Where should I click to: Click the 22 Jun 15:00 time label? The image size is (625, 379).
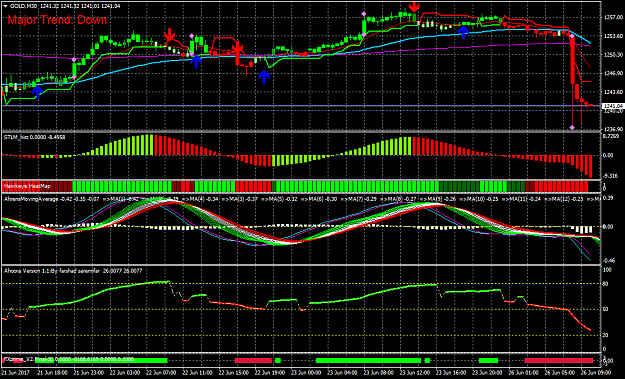point(234,373)
